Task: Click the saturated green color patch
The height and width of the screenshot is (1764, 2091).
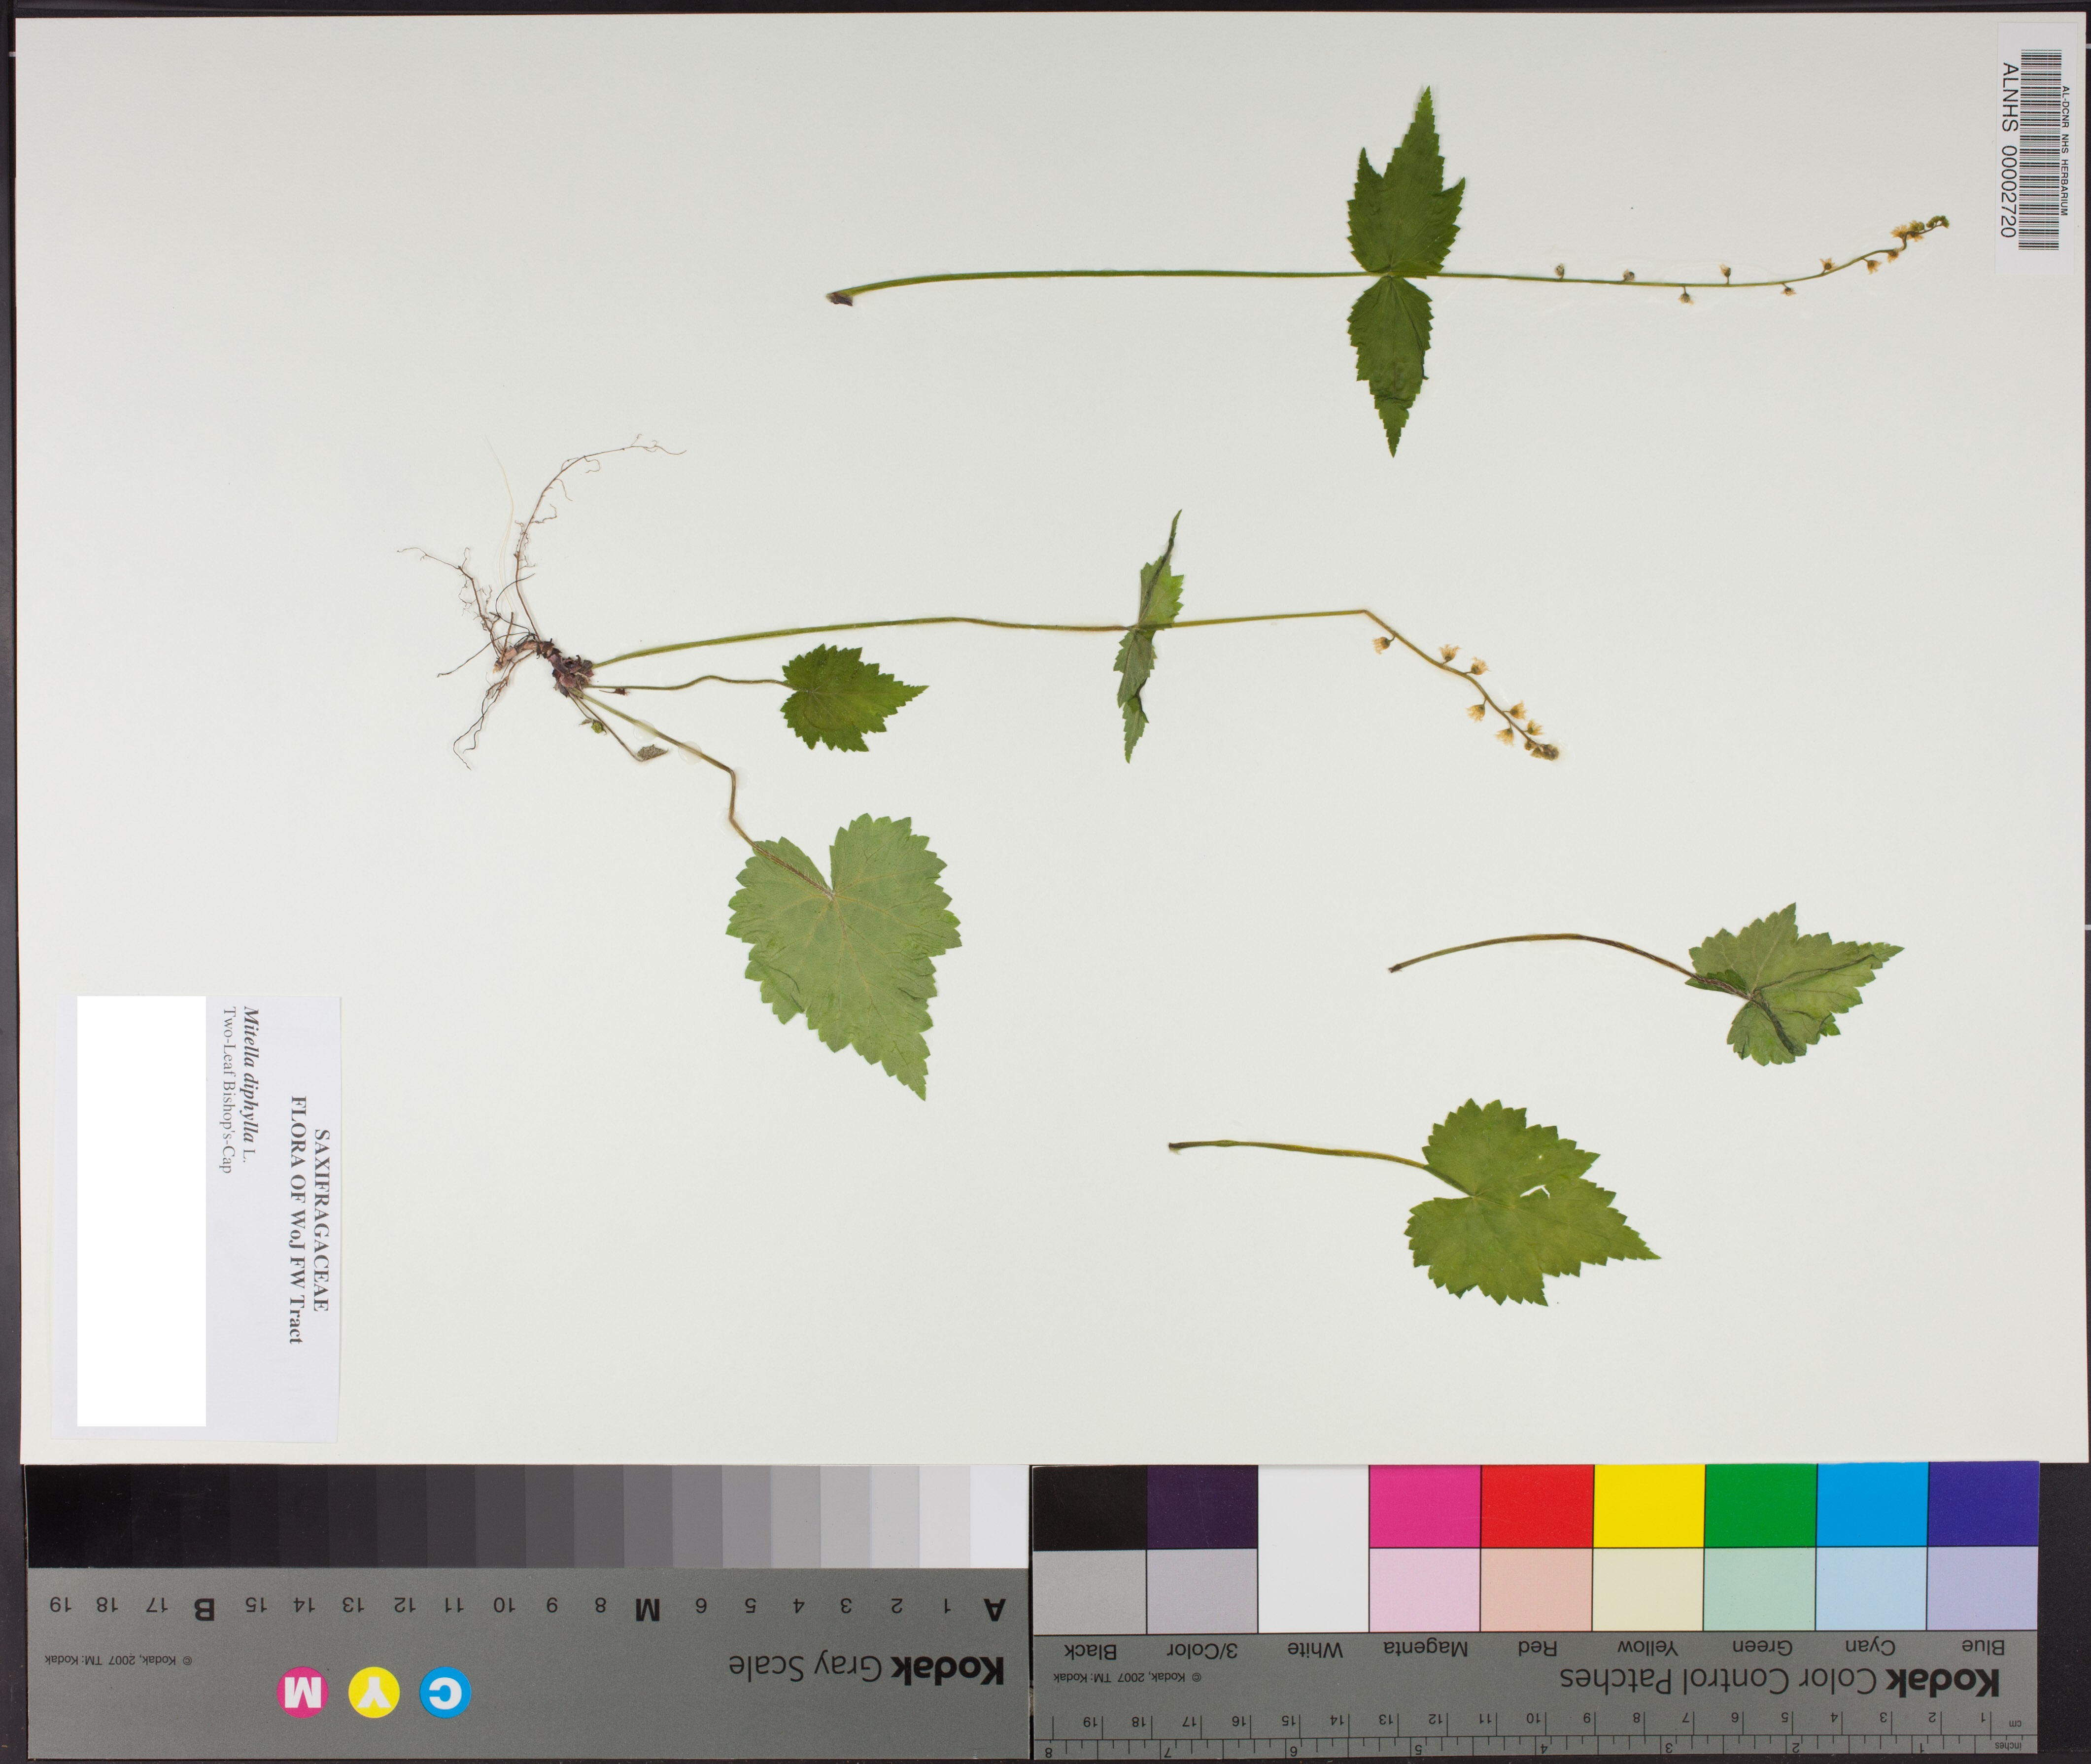Action: click(1760, 1506)
